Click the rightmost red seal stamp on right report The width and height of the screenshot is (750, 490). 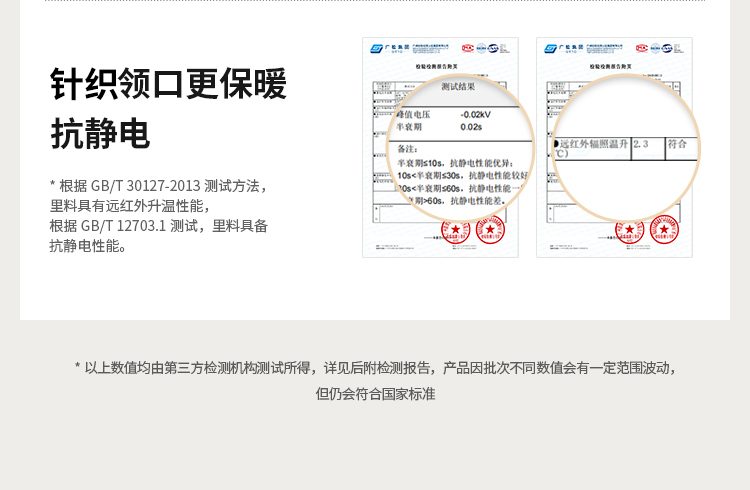(x=664, y=230)
